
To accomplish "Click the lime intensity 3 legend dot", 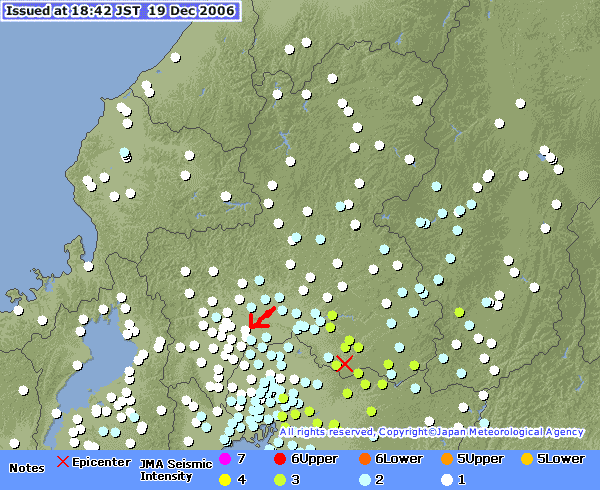I will (280, 480).
